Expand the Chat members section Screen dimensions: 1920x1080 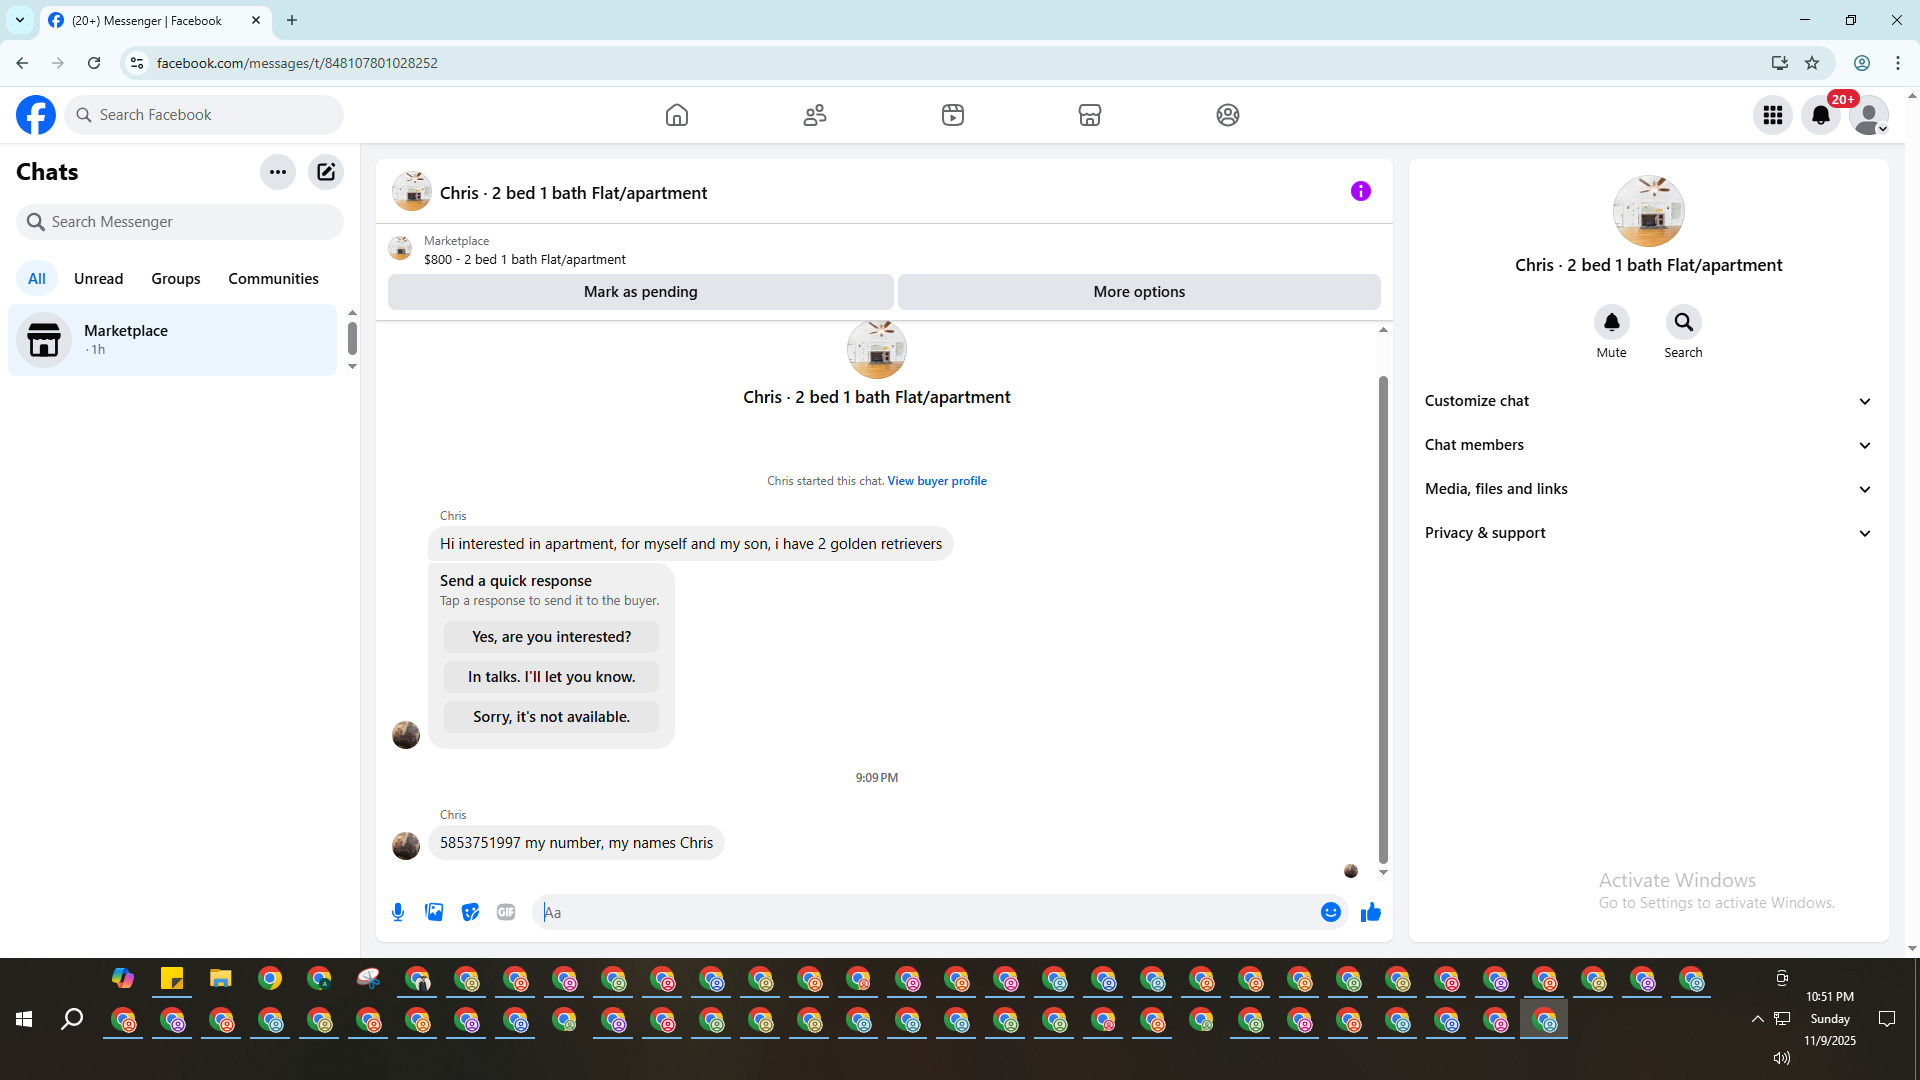(x=1649, y=445)
